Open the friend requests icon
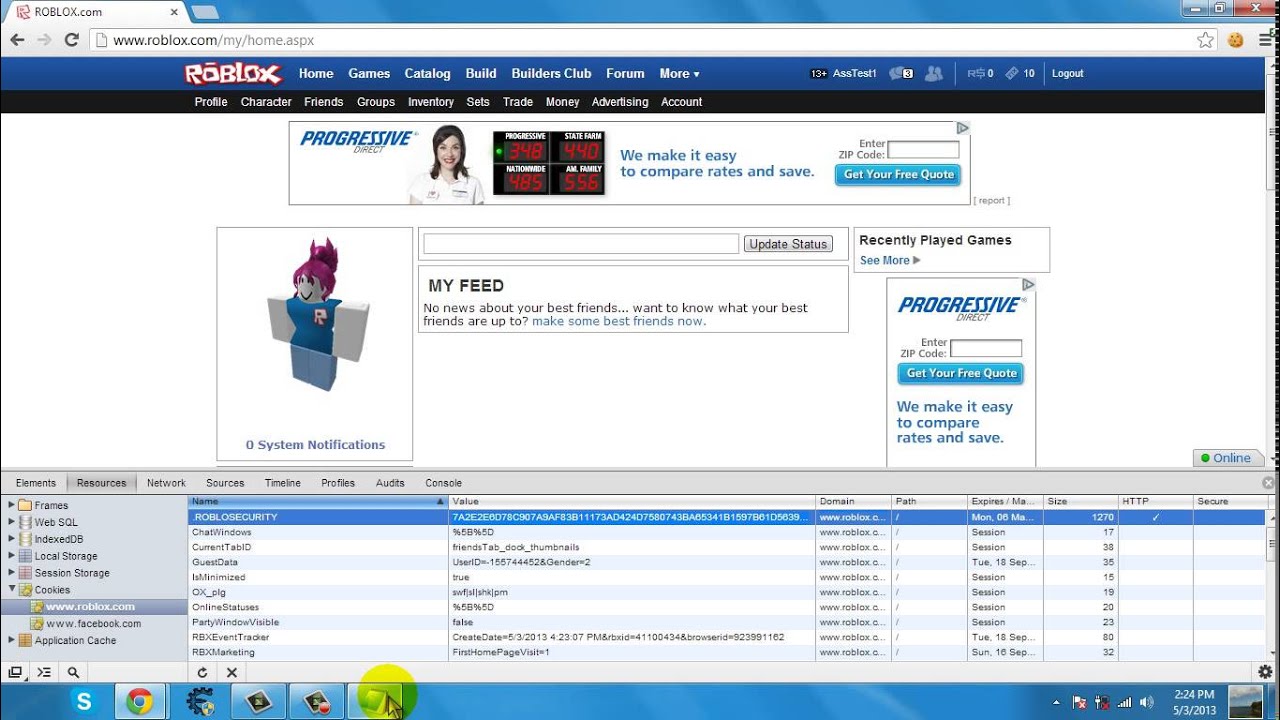This screenshot has width=1280, height=720. (934, 73)
